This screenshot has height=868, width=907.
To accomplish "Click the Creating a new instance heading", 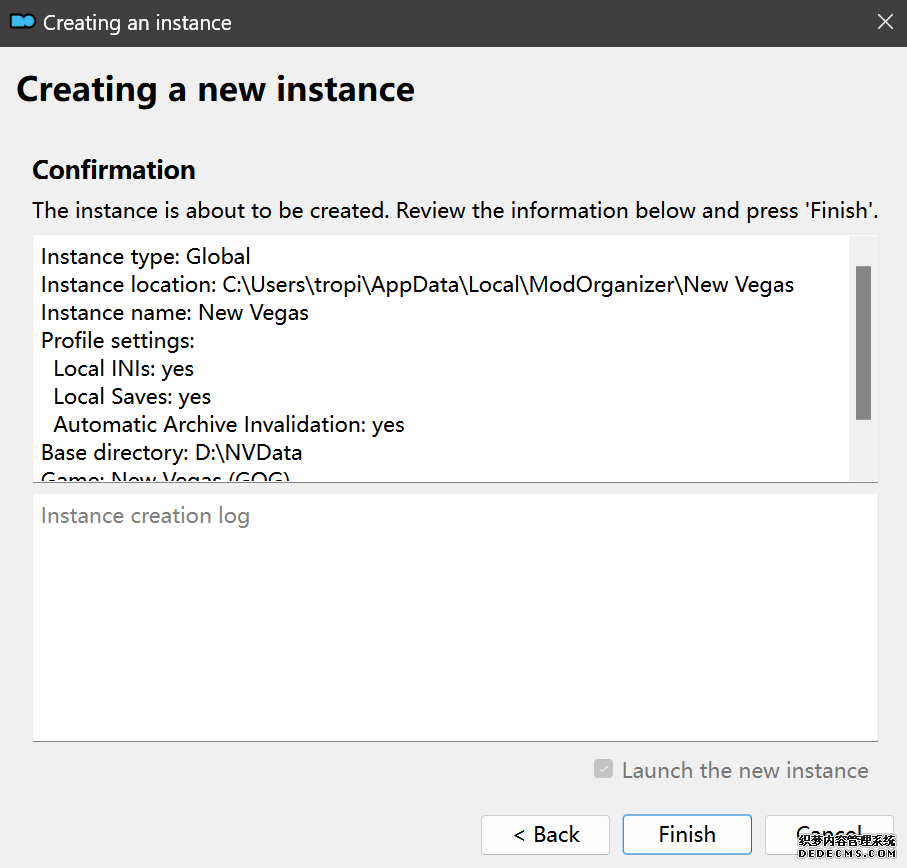I will coord(215,90).
